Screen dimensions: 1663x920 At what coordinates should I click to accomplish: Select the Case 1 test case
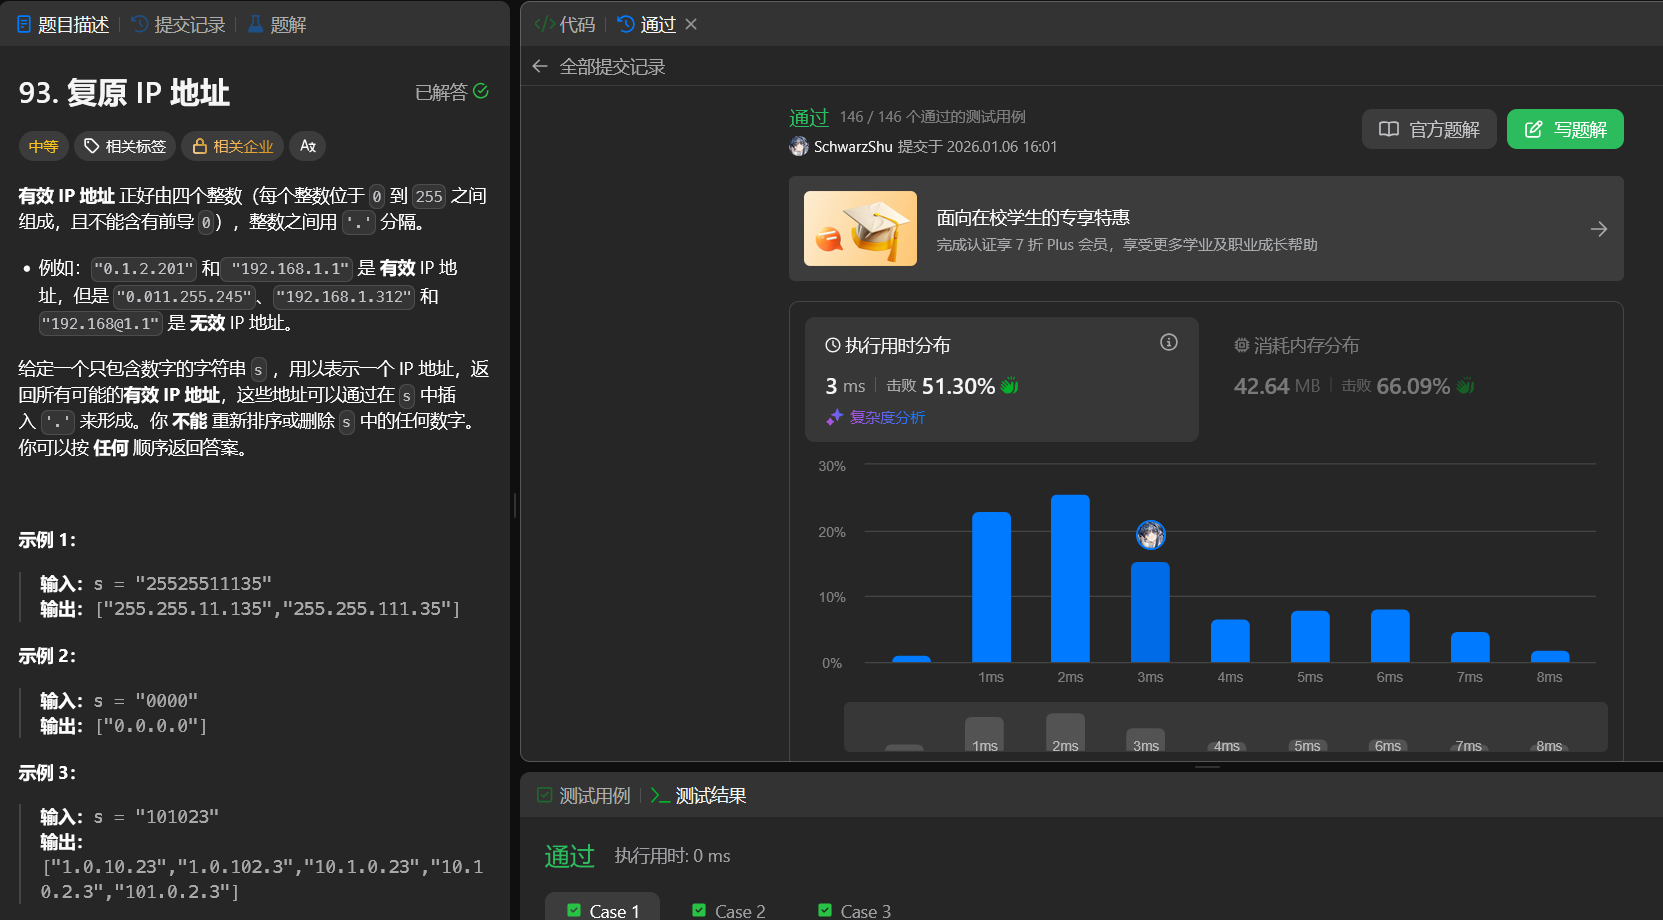pos(602,910)
